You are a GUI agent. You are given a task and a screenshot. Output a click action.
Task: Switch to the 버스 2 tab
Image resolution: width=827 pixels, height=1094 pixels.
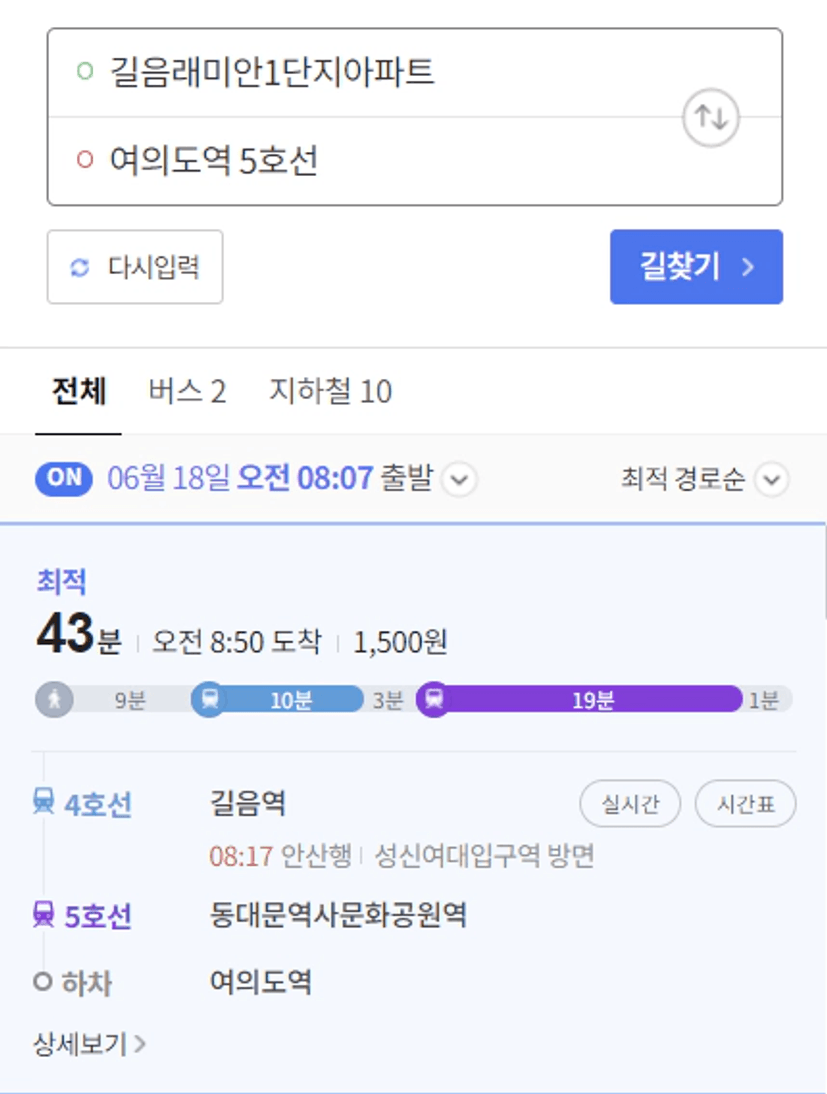coord(187,391)
